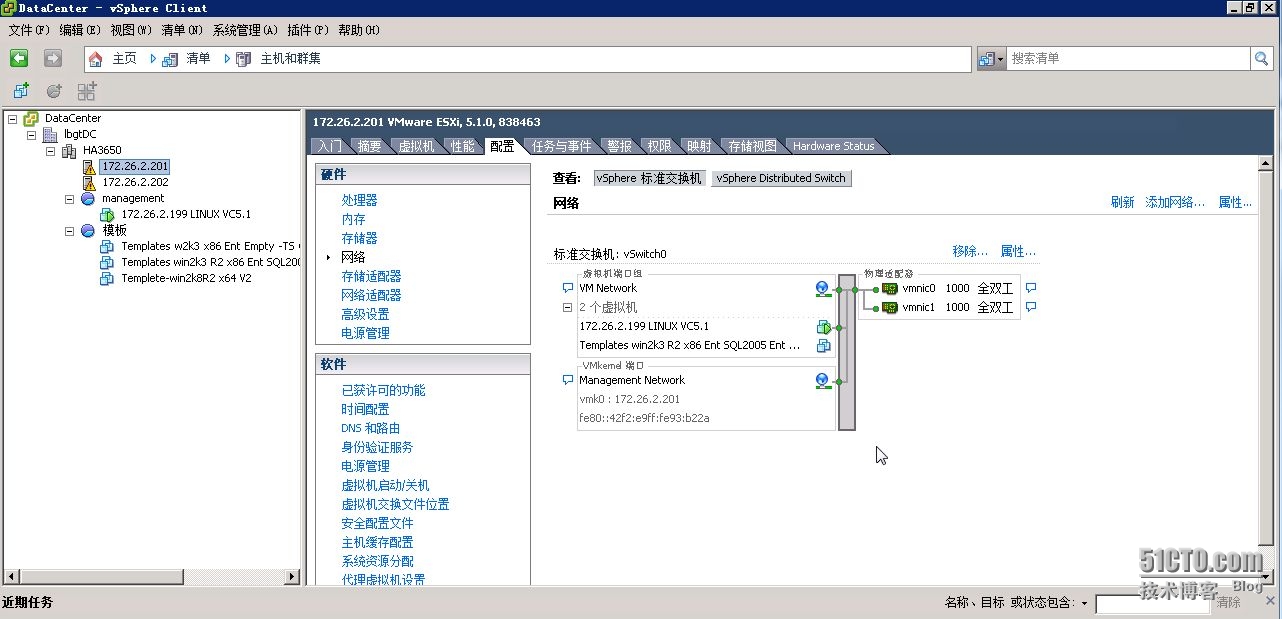Switch to the Hardware Status tab
1282x619 pixels.
click(833, 146)
